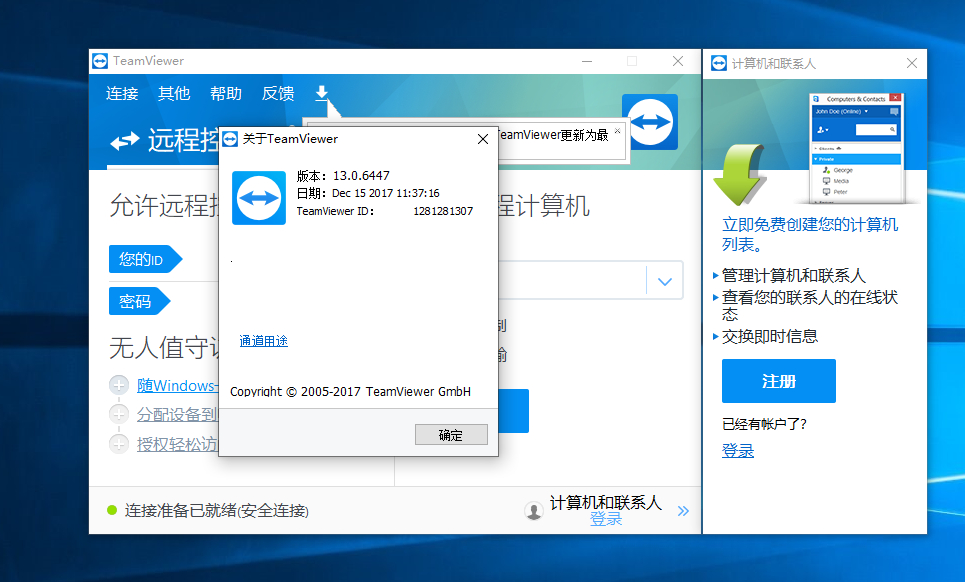Click 登录 under 计算机和联系人 in bottom bar
Image resolution: width=965 pixels, height=582 pixels.
click(x=606, y=520)
